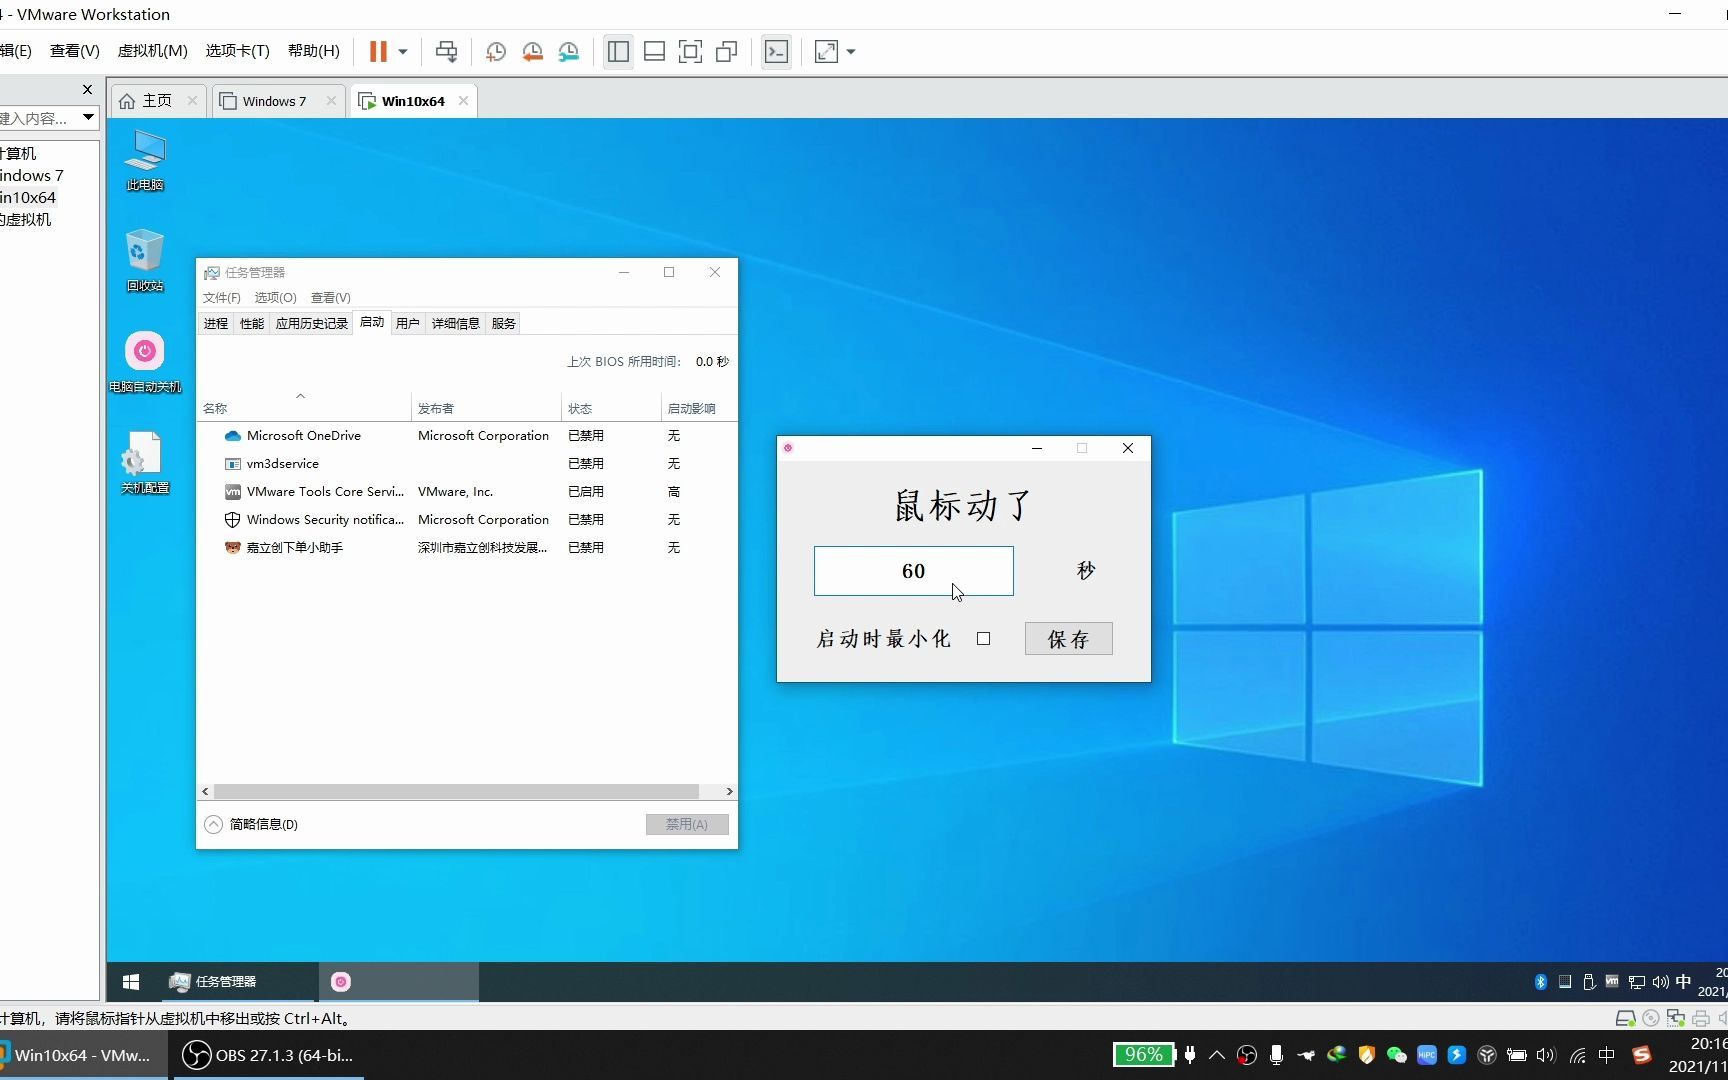The height and width of the screenshot is (1080, 1728).
Task: Click the Send Ctrl+Alt+Del toolbar icon
Action: point(447,51)
